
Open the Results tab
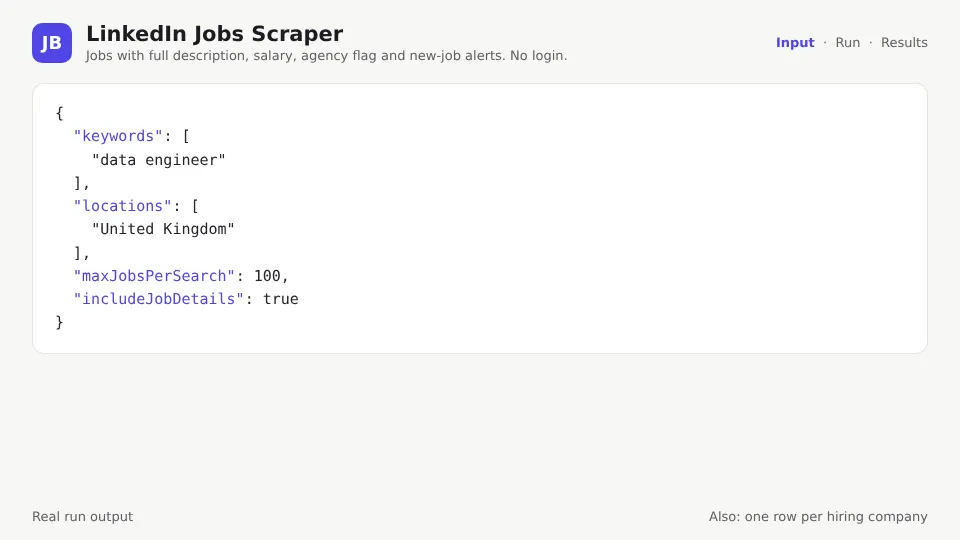click(x=904, y=43)
